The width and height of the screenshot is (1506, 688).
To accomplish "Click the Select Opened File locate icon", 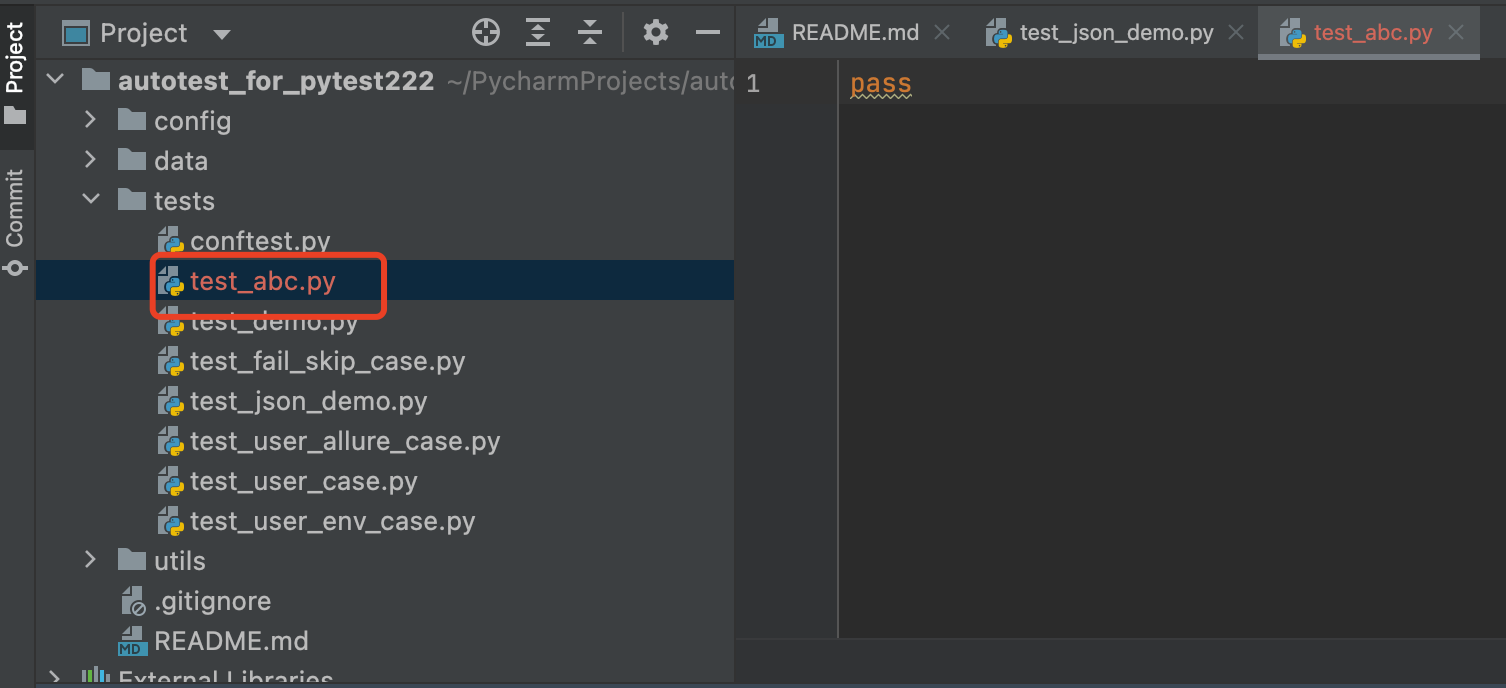I will [x=486, y=33].
